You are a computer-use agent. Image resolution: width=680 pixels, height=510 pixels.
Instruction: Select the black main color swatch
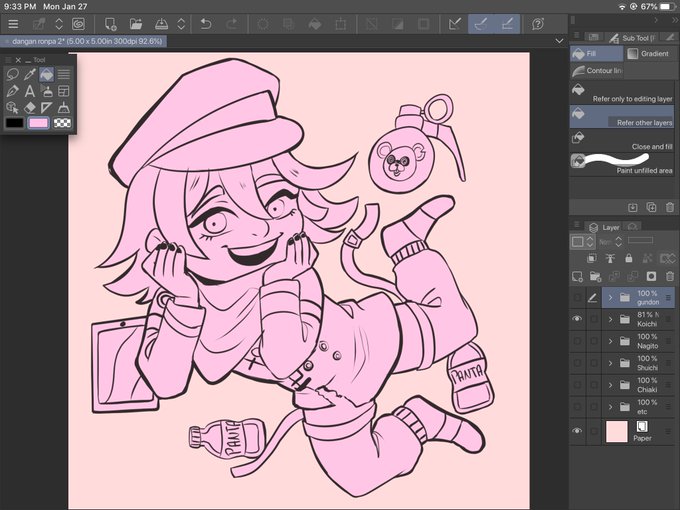14,123
